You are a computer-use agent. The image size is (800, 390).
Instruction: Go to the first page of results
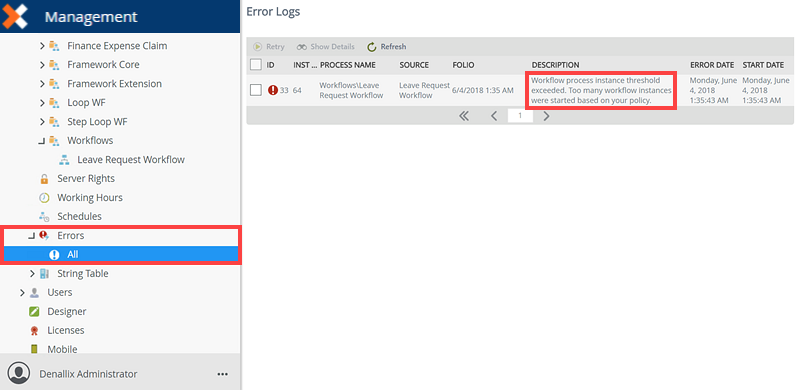[464, 116]
